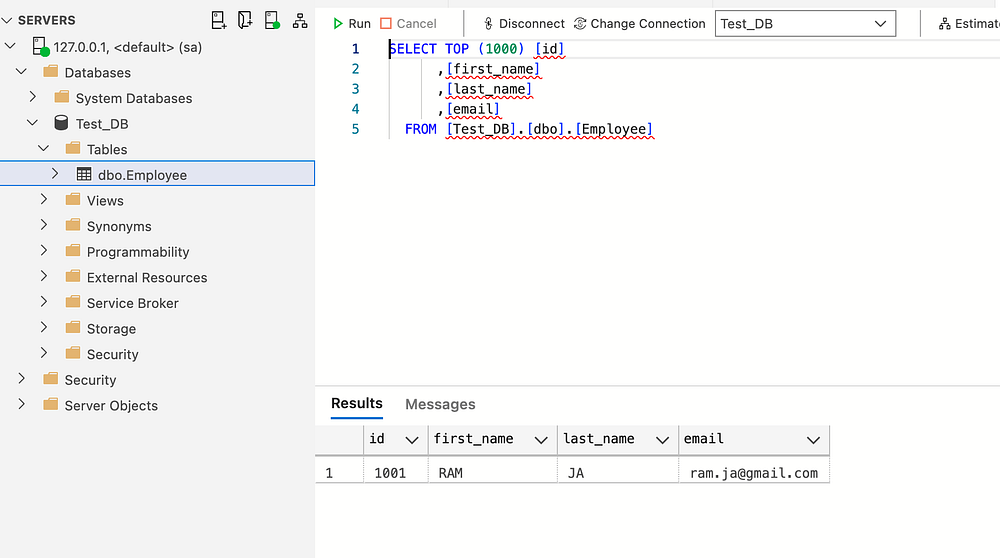Screen dimensions: 1000x558
Task: Click the Databases folder icon
Action: 50,71
